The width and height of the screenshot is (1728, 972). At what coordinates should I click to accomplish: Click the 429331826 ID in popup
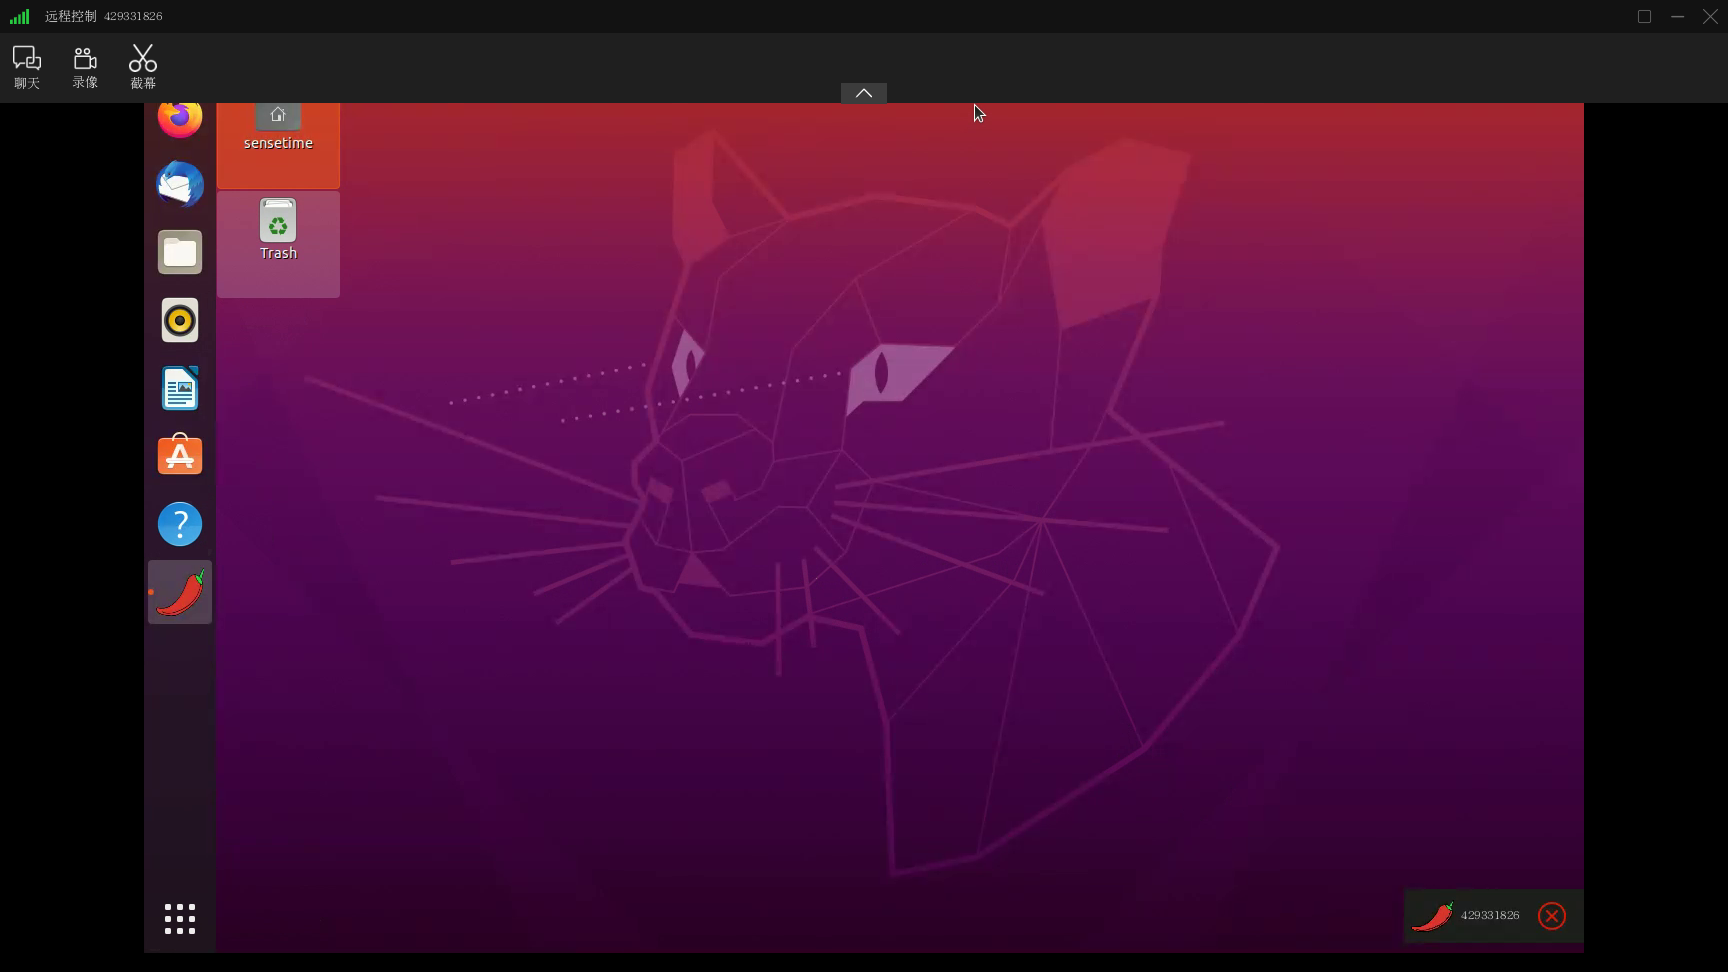click(1490, 915)
